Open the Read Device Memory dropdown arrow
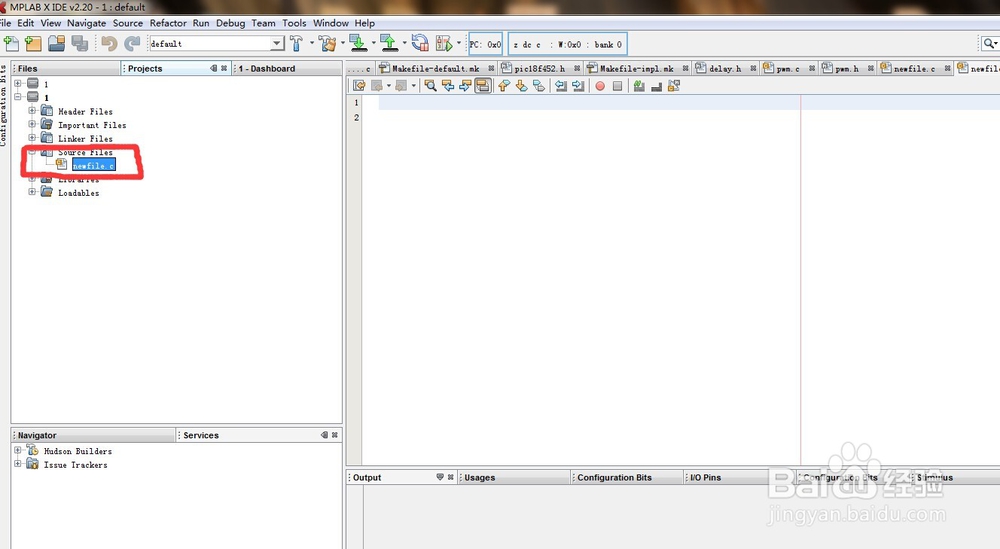This screenshot has height=549, width=1000. (x=404, y=43)
